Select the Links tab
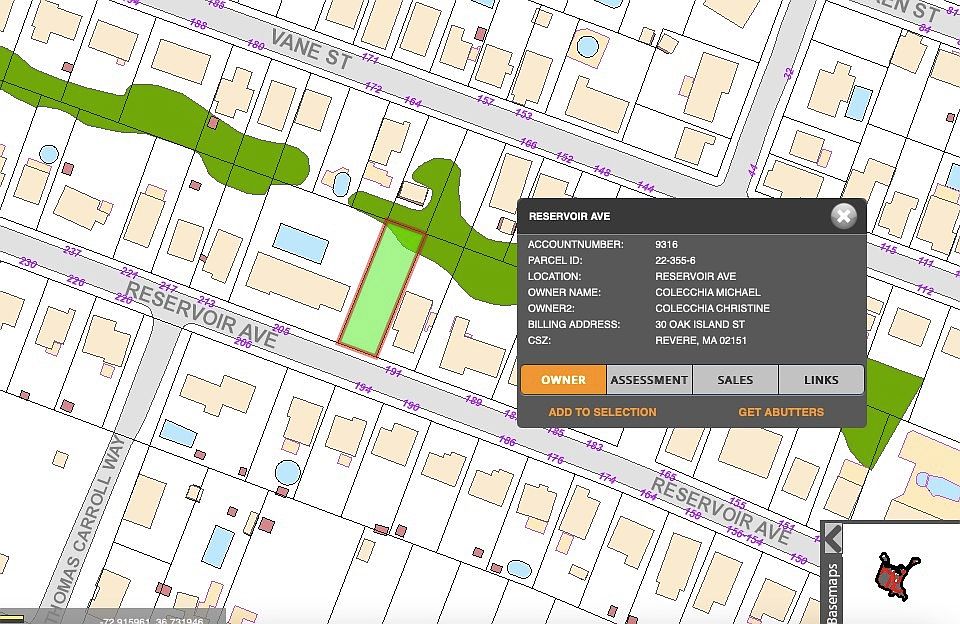The image size is (960, 624). [x=821, y=380]
